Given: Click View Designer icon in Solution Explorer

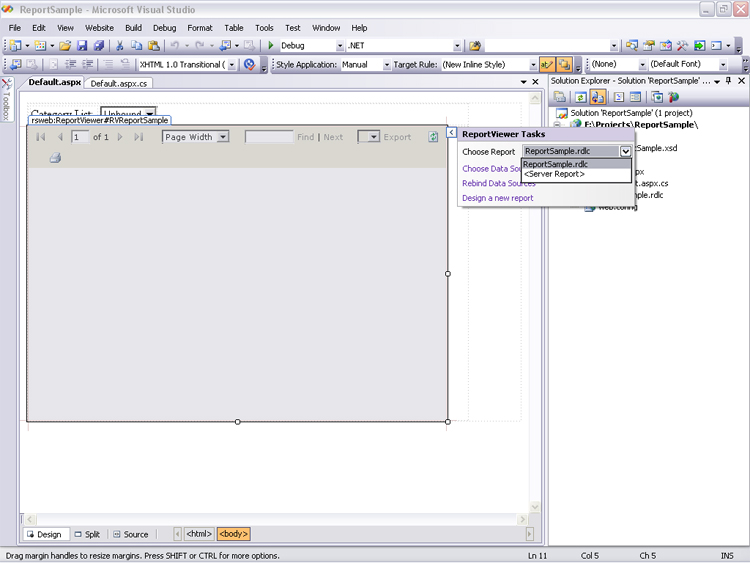Looking at the screenshot, I should pyautogui.click(x=635, y=97).
